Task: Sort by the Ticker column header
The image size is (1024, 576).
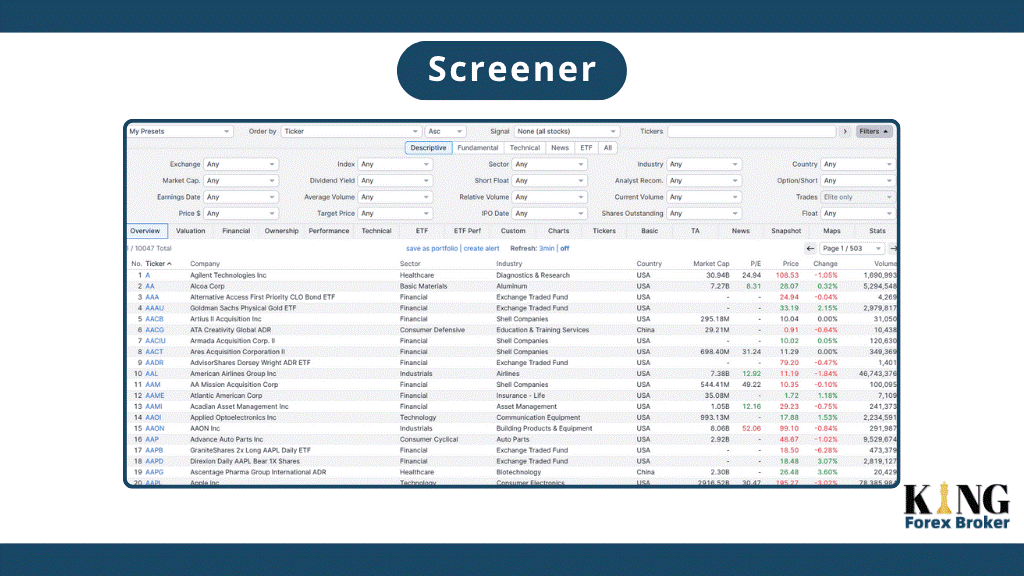Action: coord(158,264)
